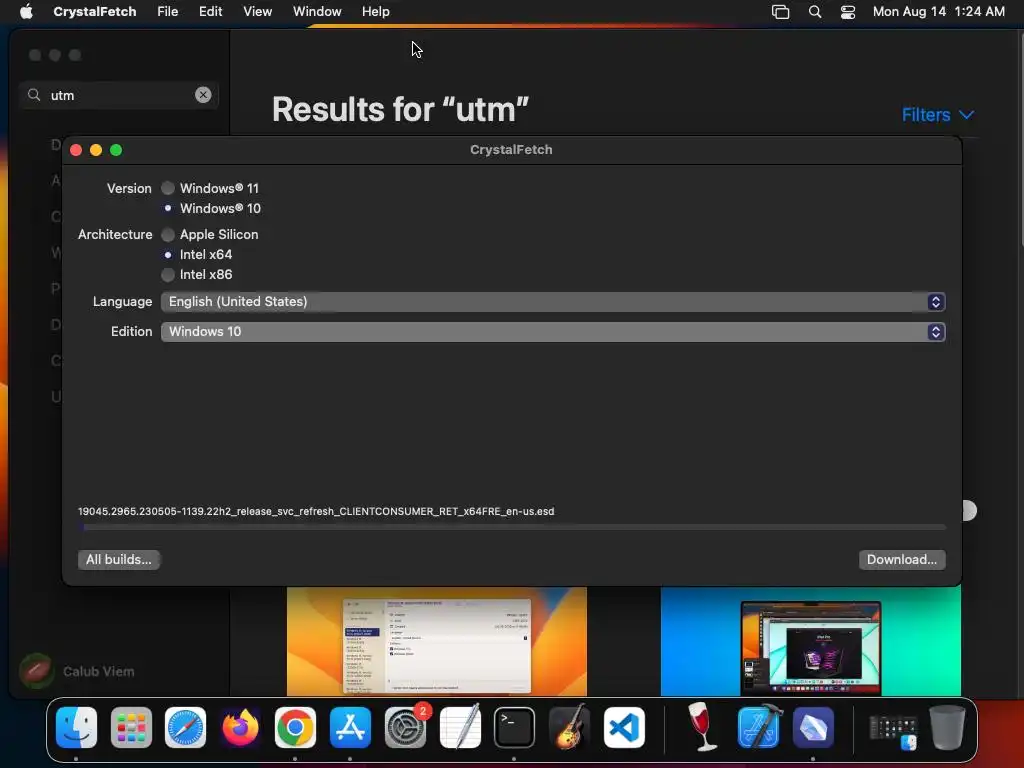Click the esd build filename text
1024x768 pixels.
(x=316, y=511)
